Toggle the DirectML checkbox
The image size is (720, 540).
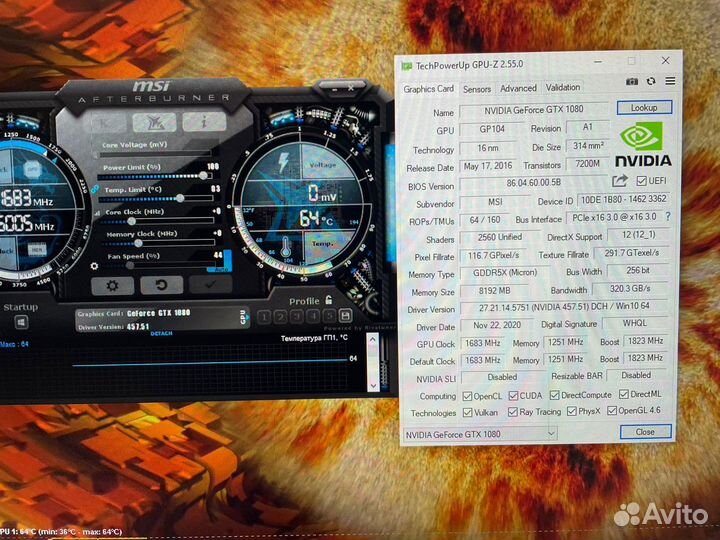point(624,394)
